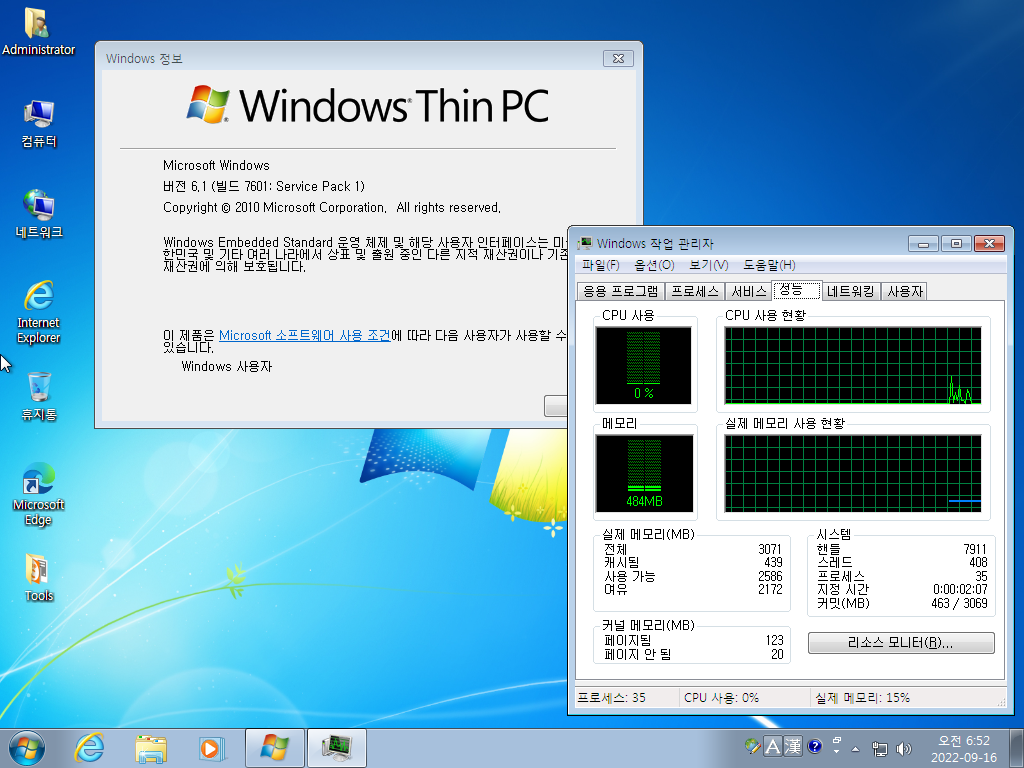Viewport: 1024px width, 768px height.
Task: Click the 핸들 count 7911
Action: tap(975, 549)
